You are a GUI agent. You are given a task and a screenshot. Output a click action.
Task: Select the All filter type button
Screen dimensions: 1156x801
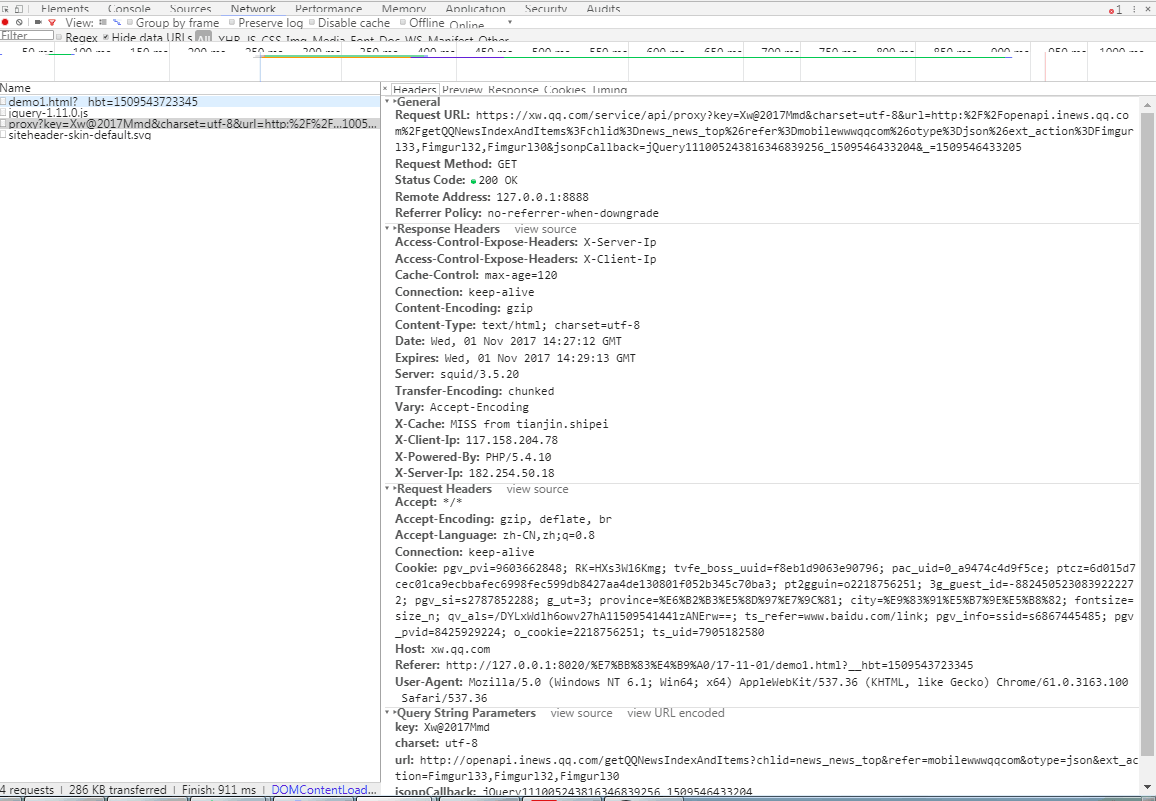click(203, 37)
